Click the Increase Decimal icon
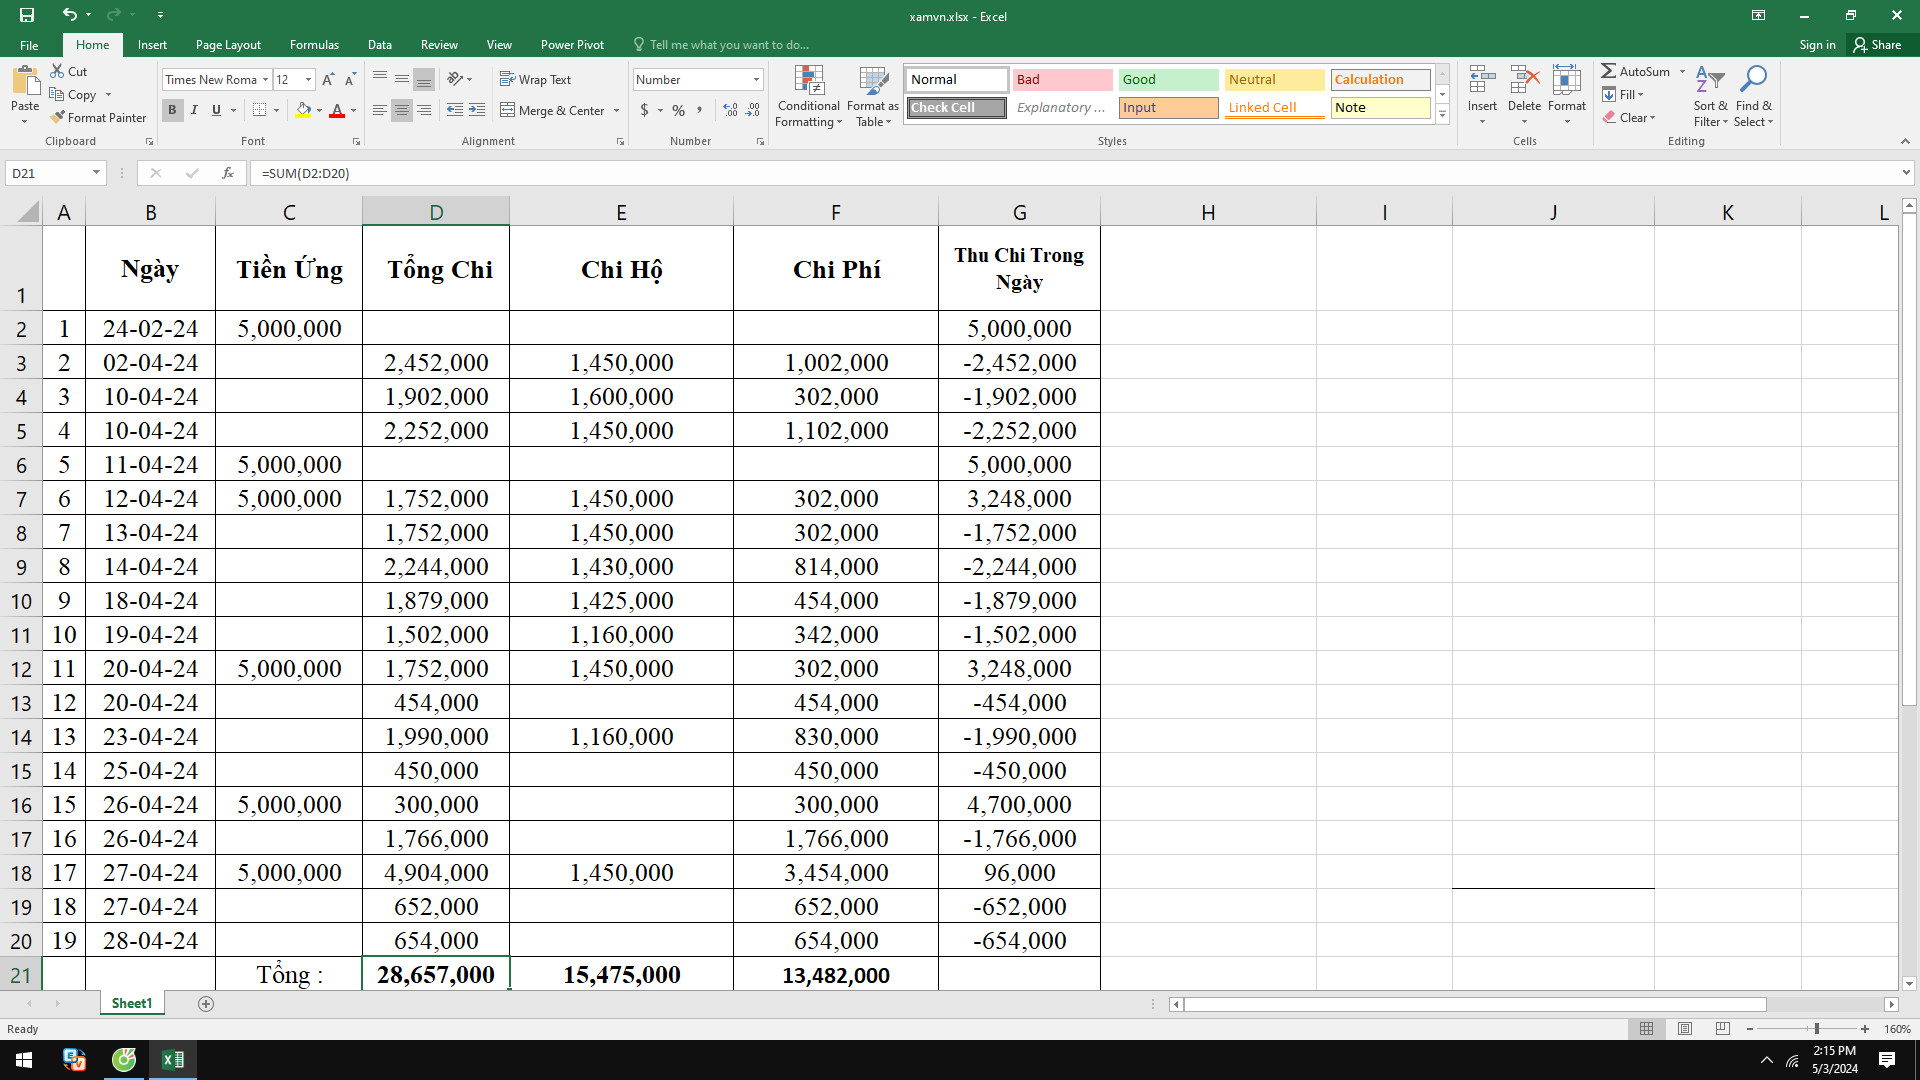 [x=730, y=110]
